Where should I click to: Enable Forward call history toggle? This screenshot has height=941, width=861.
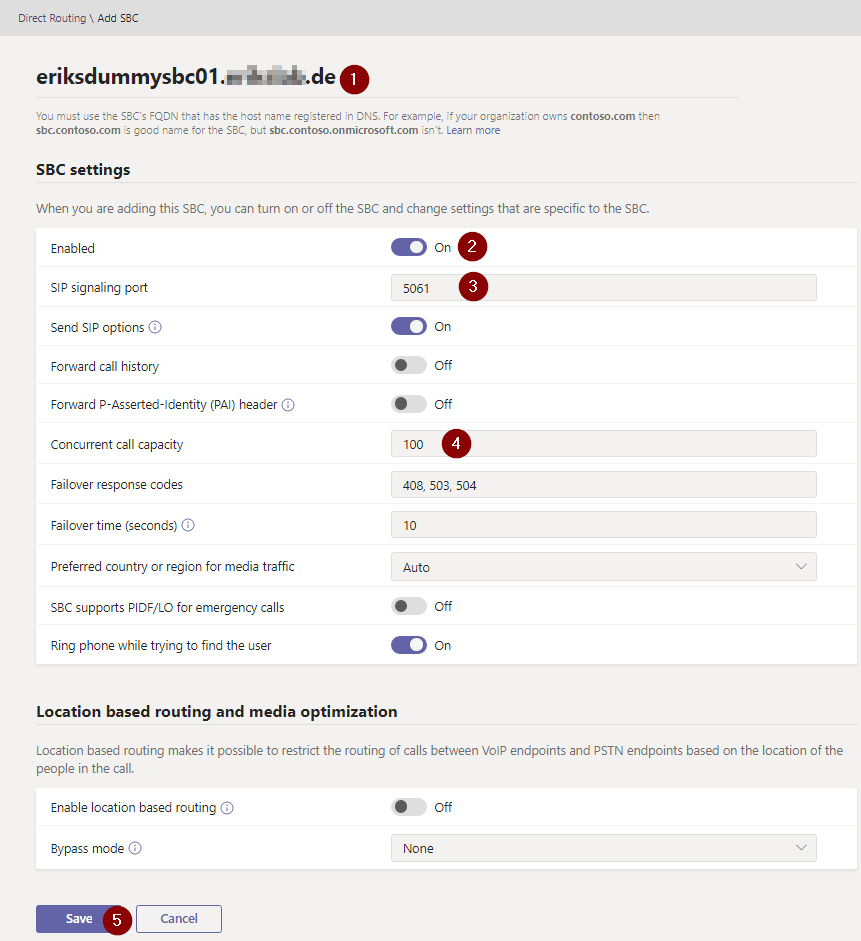408,365
